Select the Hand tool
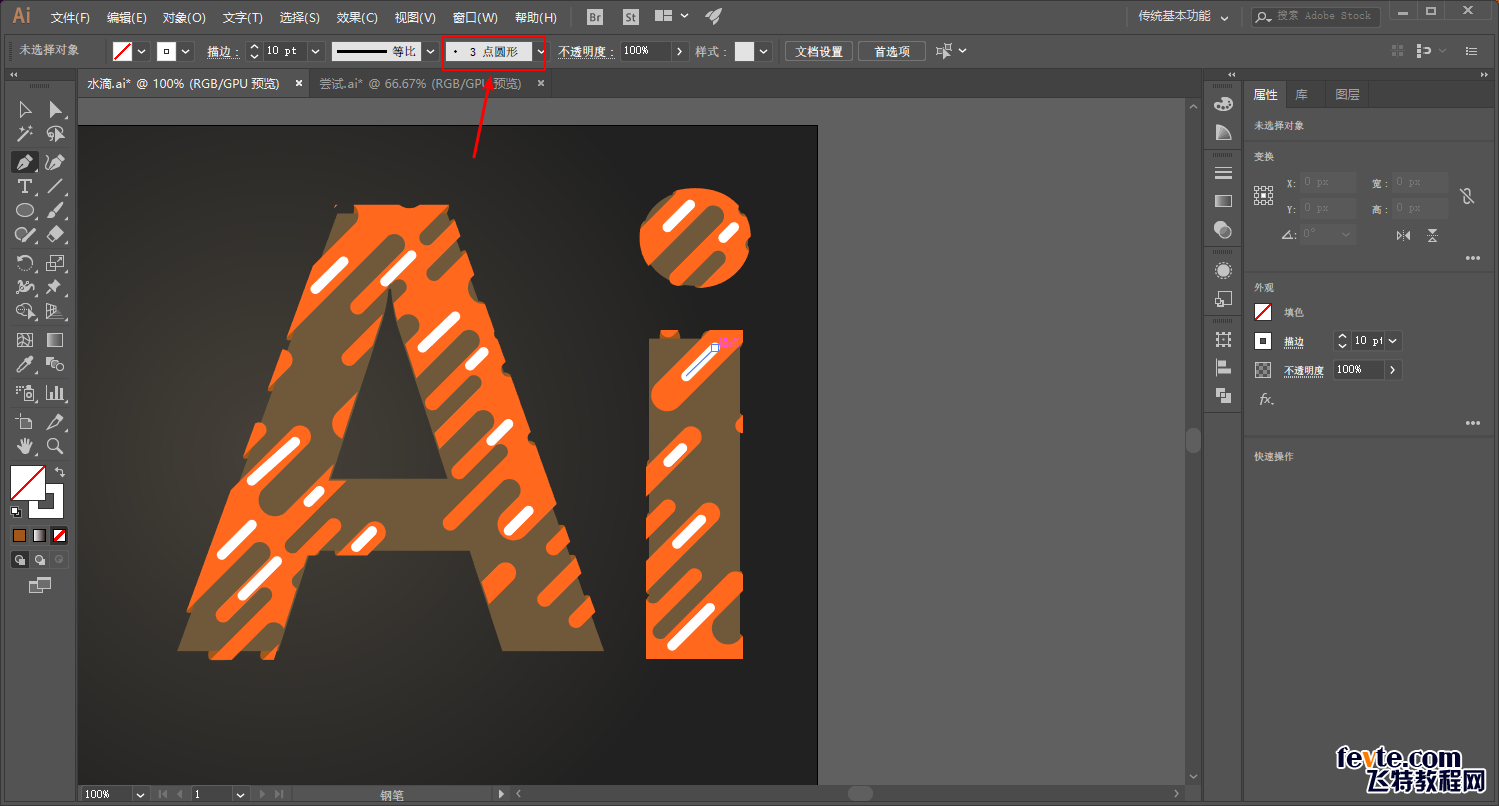The image size is (1499, 806). [25, 446]
